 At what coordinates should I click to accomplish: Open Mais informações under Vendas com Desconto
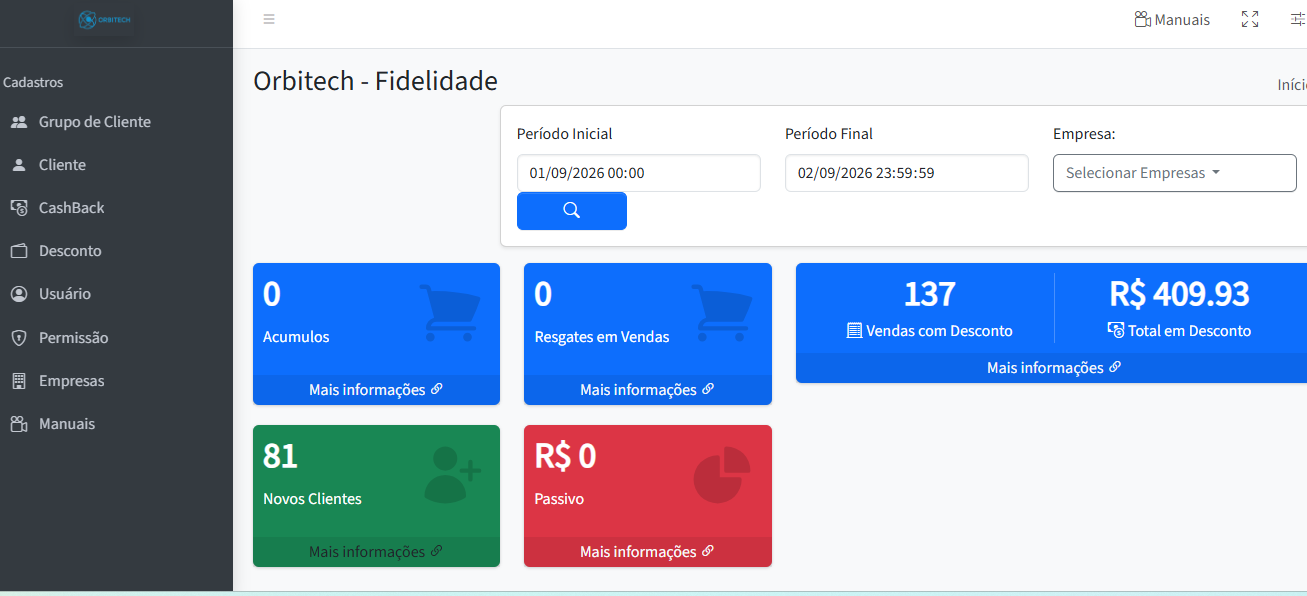(x=1054, y=368)
